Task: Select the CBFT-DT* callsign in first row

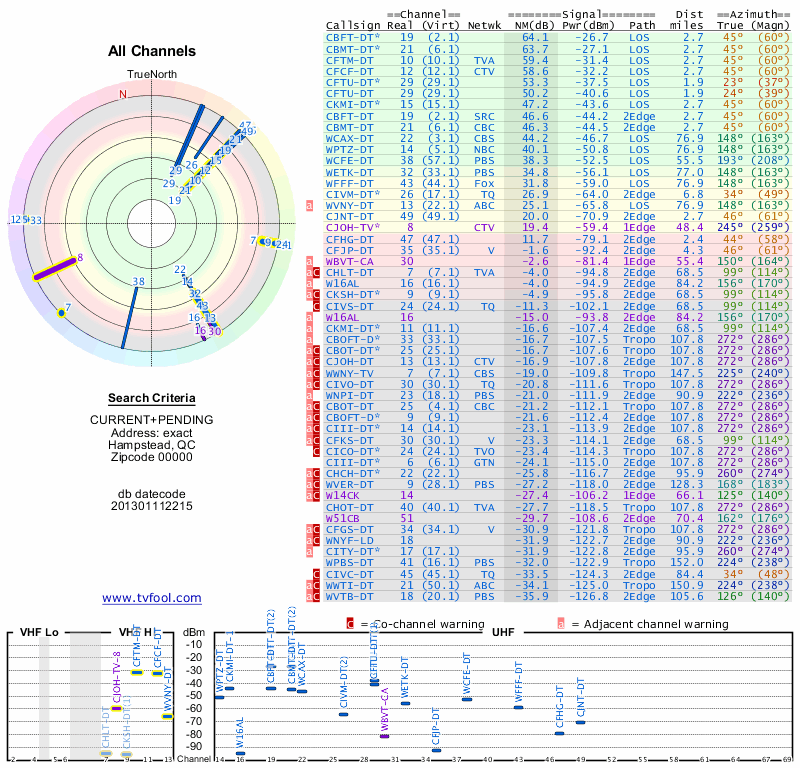Action: tap(353, 37)
